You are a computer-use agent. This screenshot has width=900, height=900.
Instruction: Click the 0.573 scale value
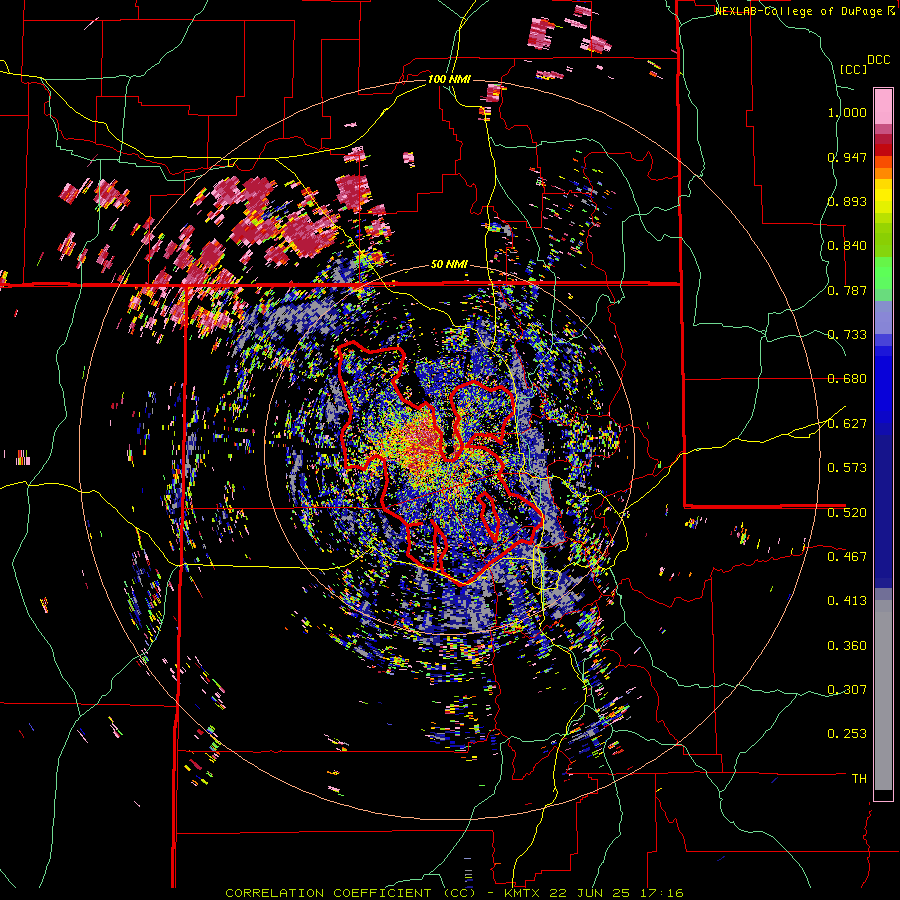pyautogui.click(x=847, y=468)
